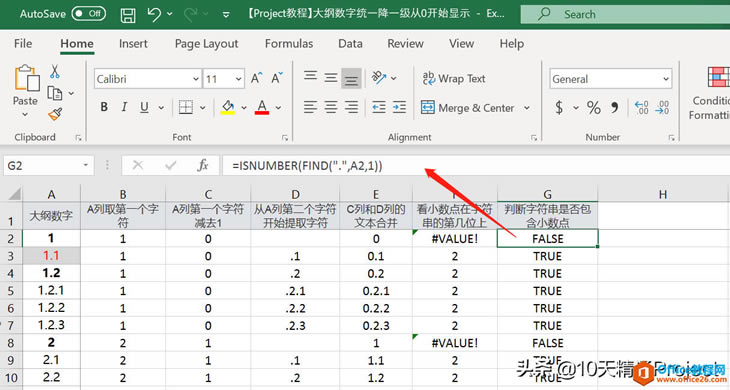
Task: Expand the General number format dropdown
Action: (x=666, y=79)
